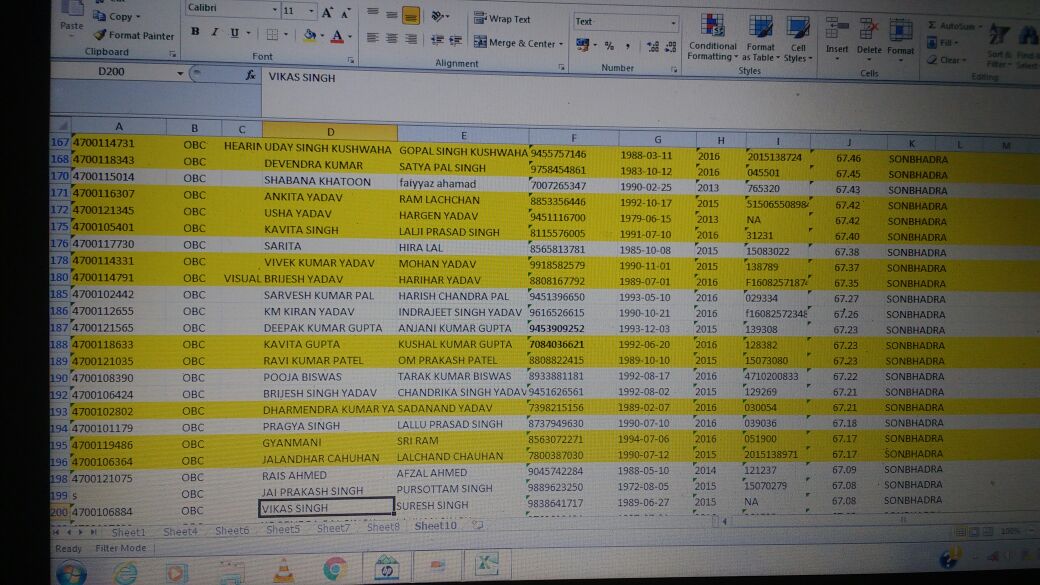
Task: Click the Insert Worksheet tab icon
Action: tap(478, 525)
